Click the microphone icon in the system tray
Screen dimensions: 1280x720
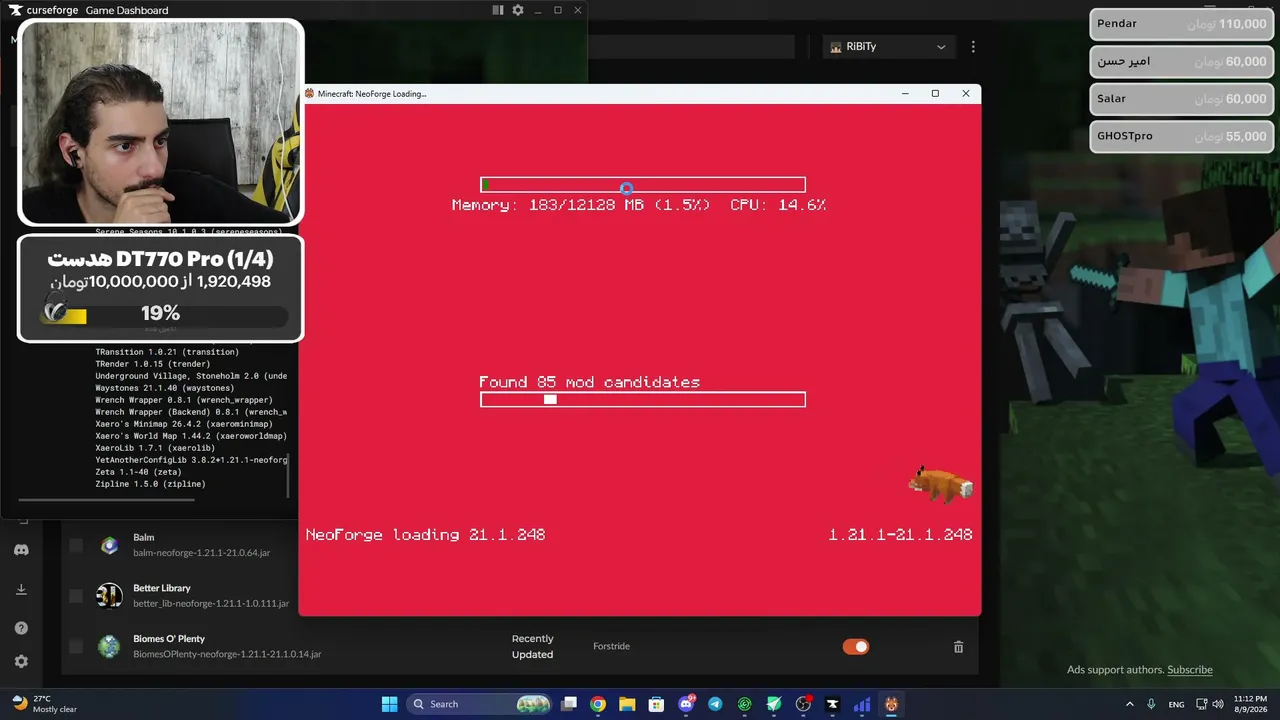1152,704
